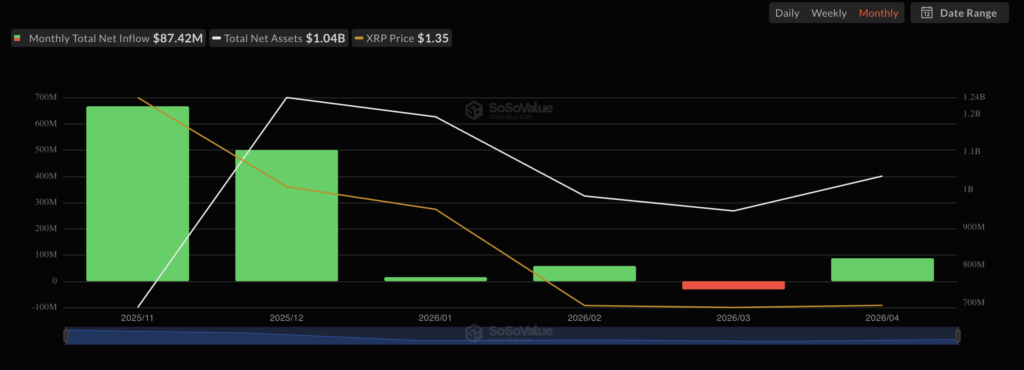Image resolution: width=1024 pixels, height=370 pixels.
Task: Click the 1.24B right axis value
Action: (974, 97)
